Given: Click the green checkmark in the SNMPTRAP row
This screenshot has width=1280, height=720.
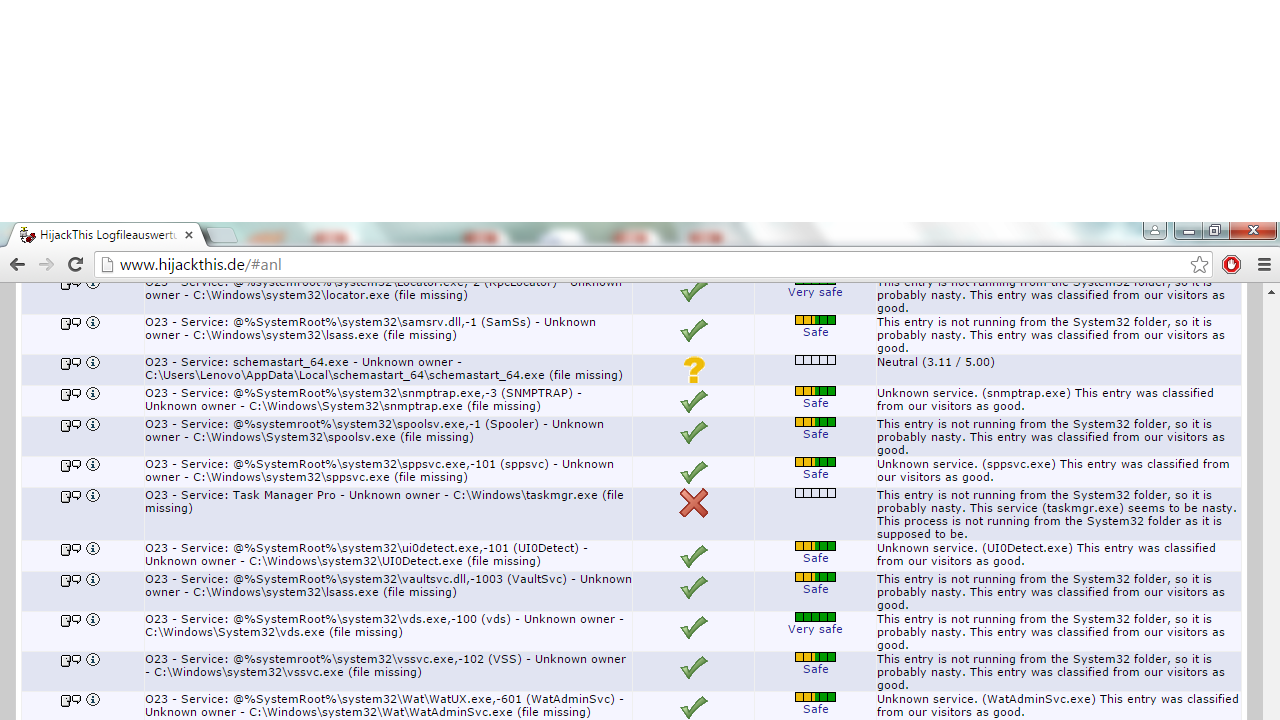Looking at the screenshot, I should [x=694, y=401].
